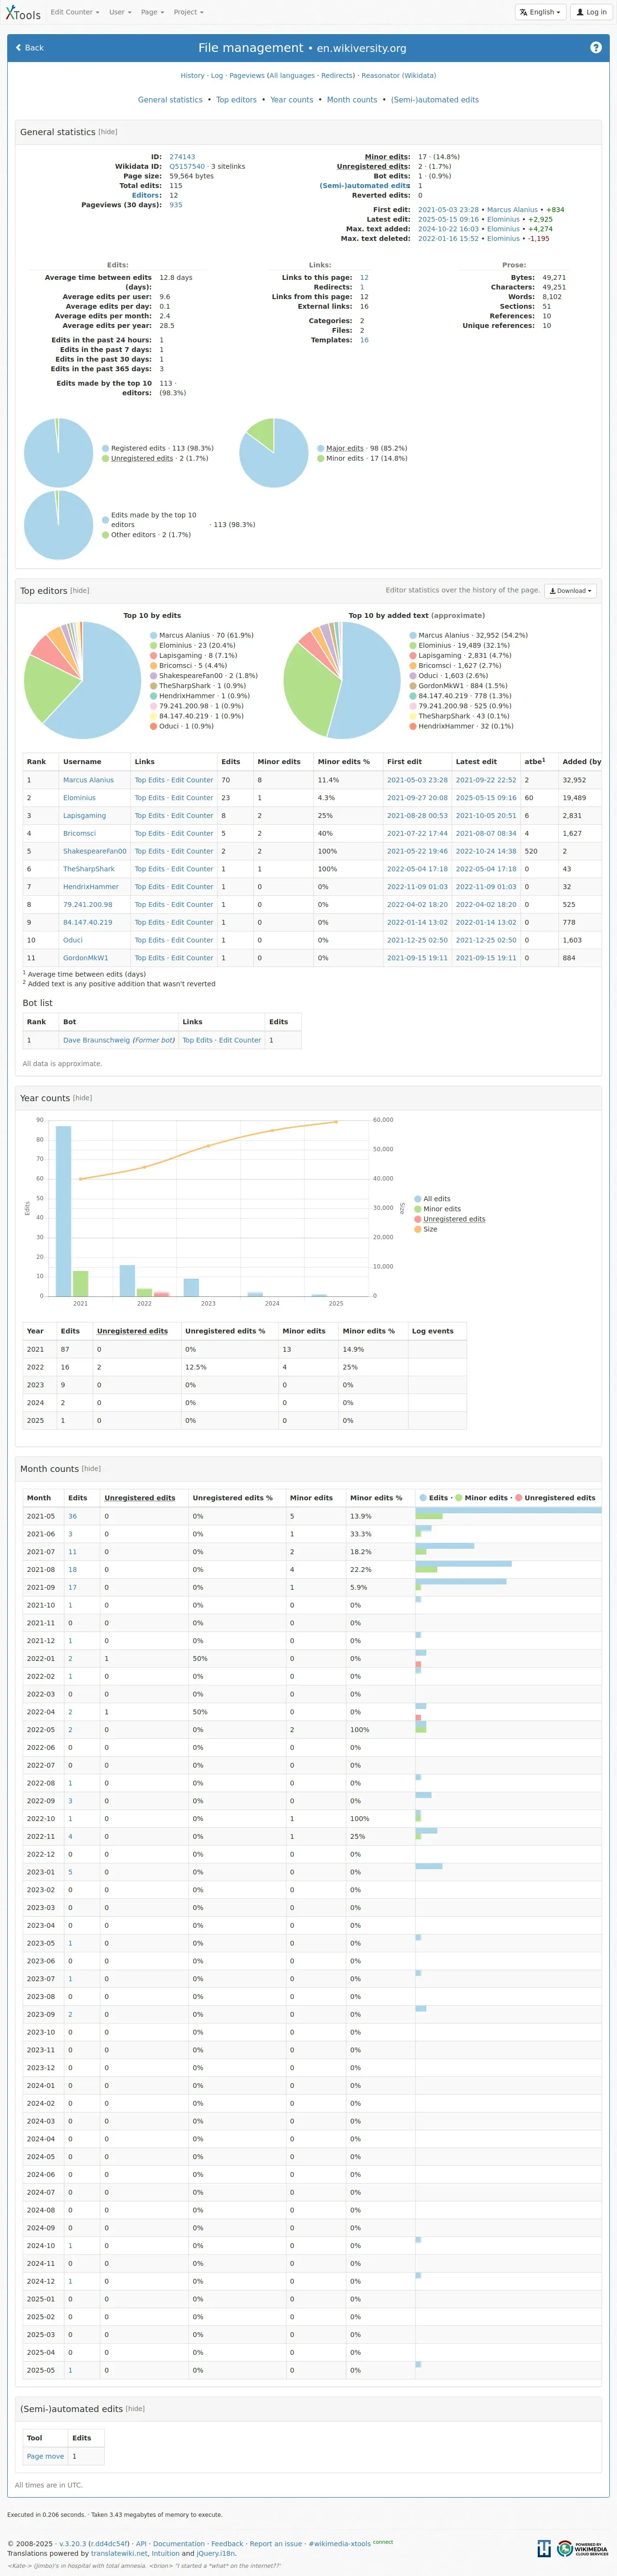Open the Intuition footer link
617x2576 pixels.
coord(165,2553)
